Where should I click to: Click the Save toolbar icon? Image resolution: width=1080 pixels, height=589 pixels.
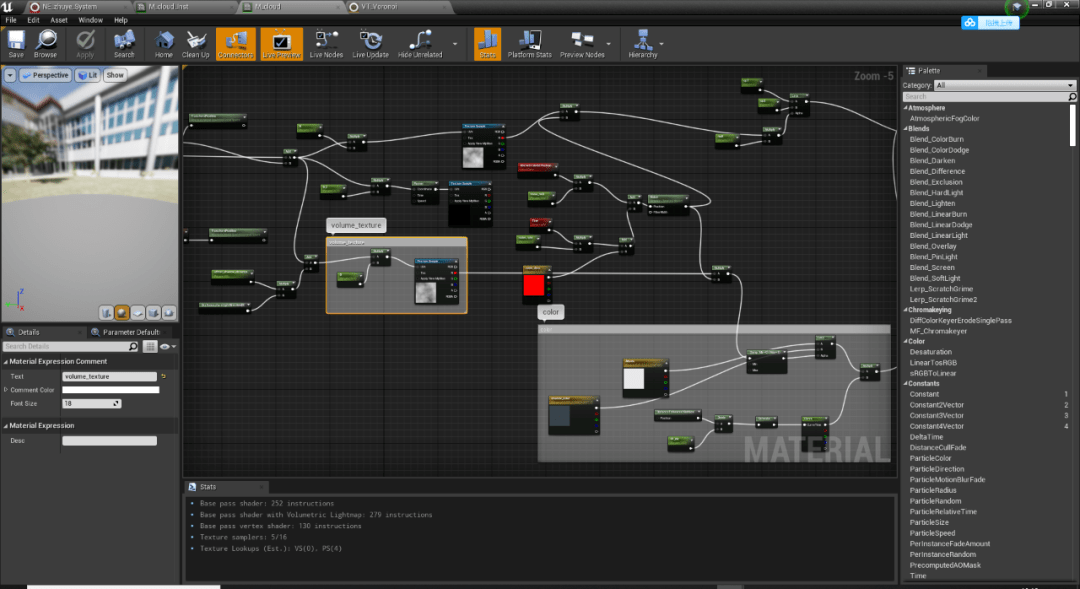(x=16, y=43)
